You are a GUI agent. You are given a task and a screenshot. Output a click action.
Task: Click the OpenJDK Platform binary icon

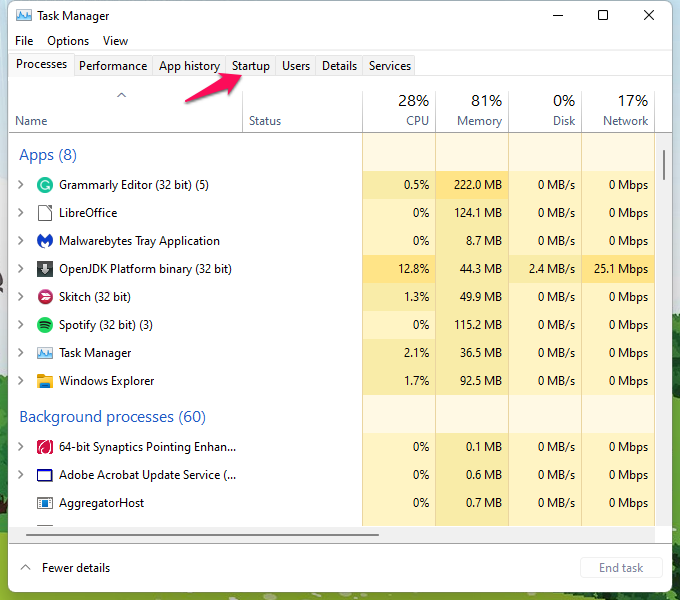[45, 269]
